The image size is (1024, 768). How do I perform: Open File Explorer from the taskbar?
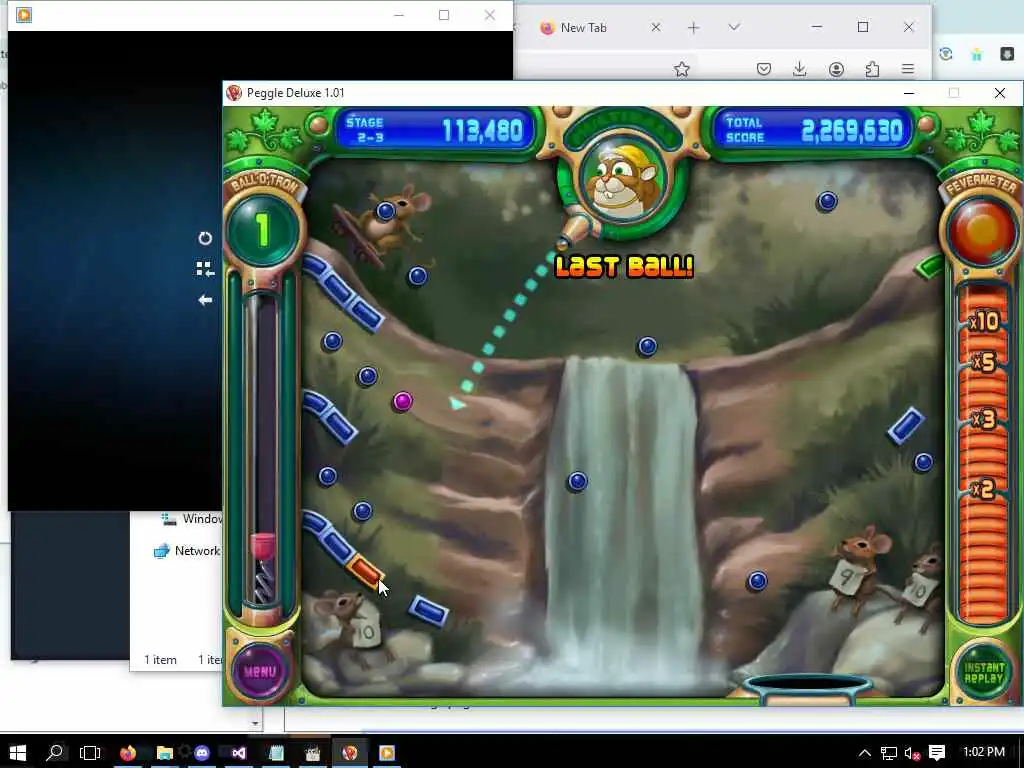pos(165,753)
